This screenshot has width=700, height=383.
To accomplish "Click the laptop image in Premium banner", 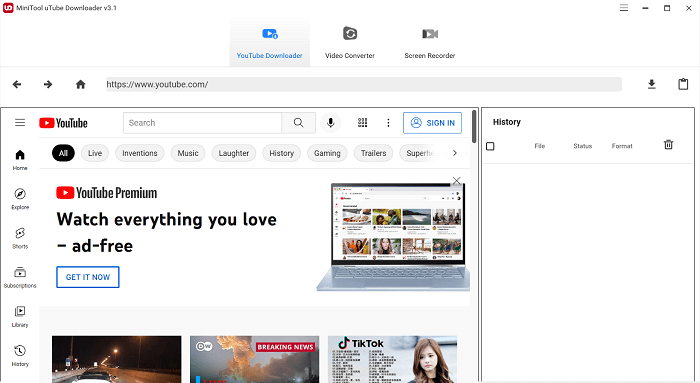I will pos(393,237).
